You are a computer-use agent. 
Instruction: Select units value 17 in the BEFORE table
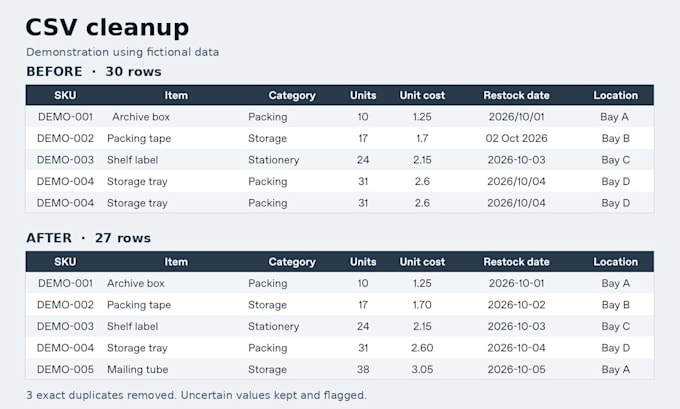click(363, 138)
